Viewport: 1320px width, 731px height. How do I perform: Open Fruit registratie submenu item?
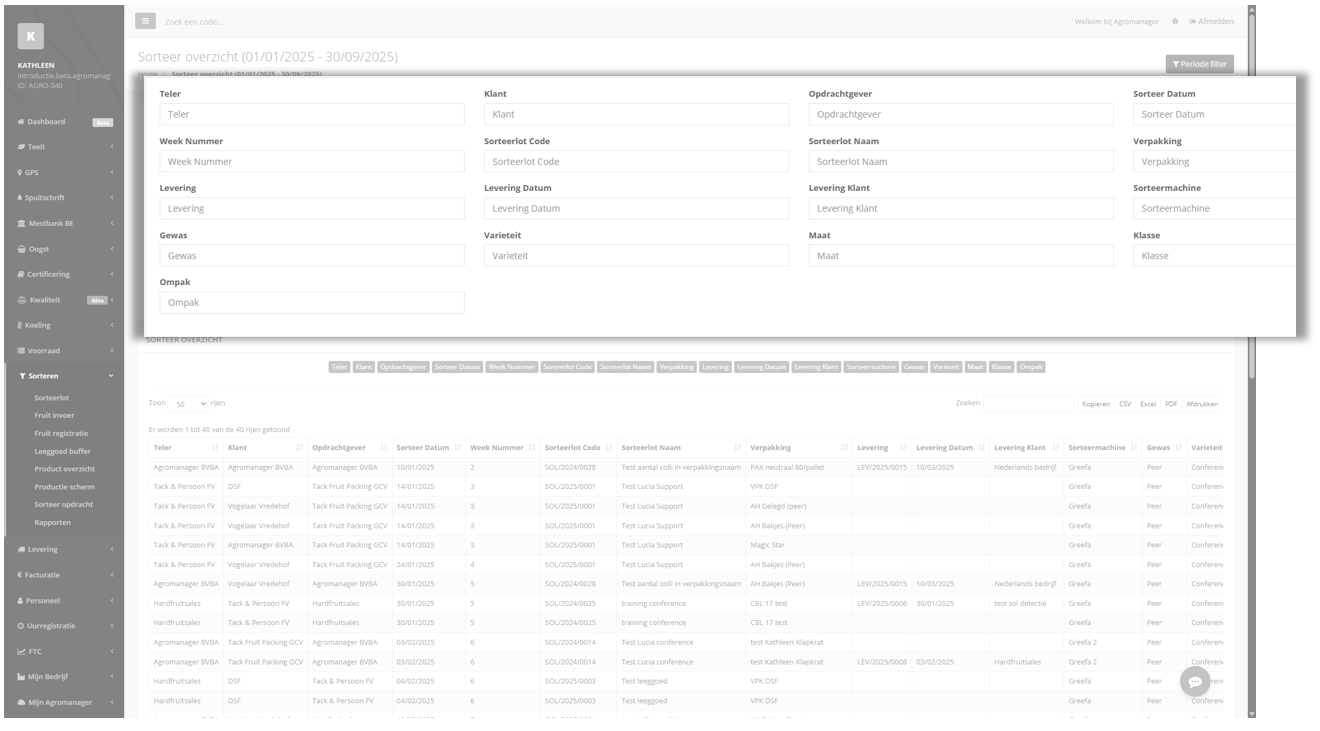61,433
